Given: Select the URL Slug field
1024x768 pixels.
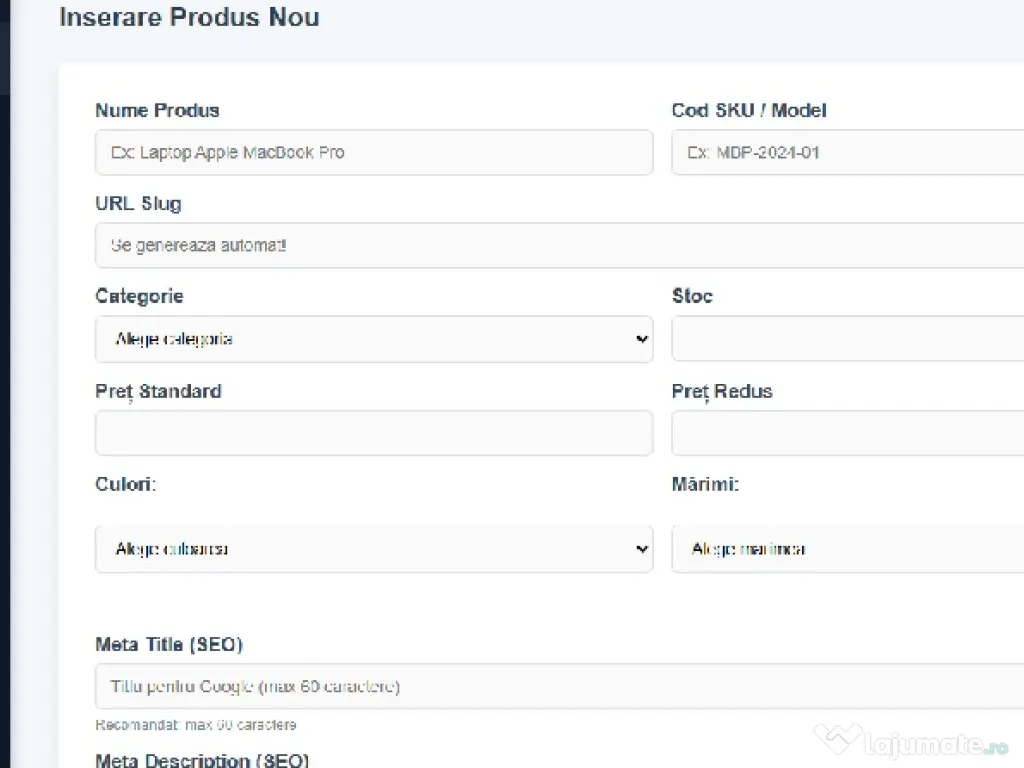Looking at the screenshot, I should point(560,245).
